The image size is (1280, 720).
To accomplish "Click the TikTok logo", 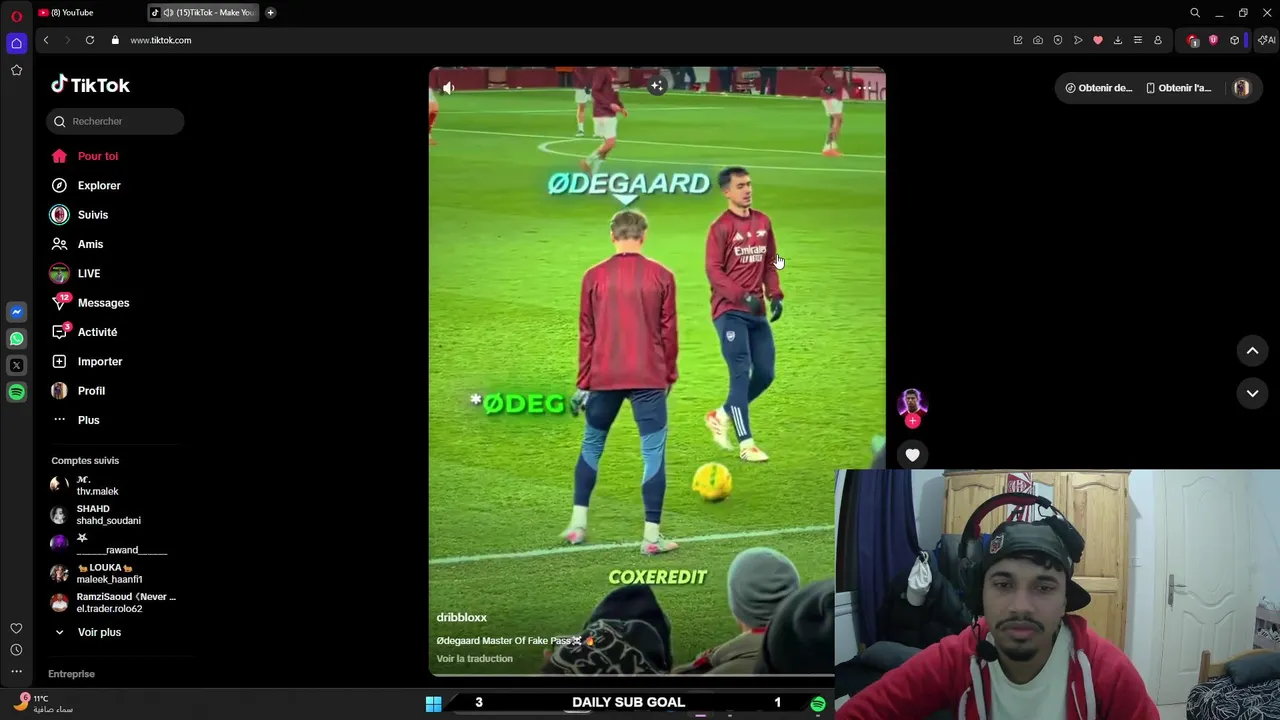I will tap(91, 85).
